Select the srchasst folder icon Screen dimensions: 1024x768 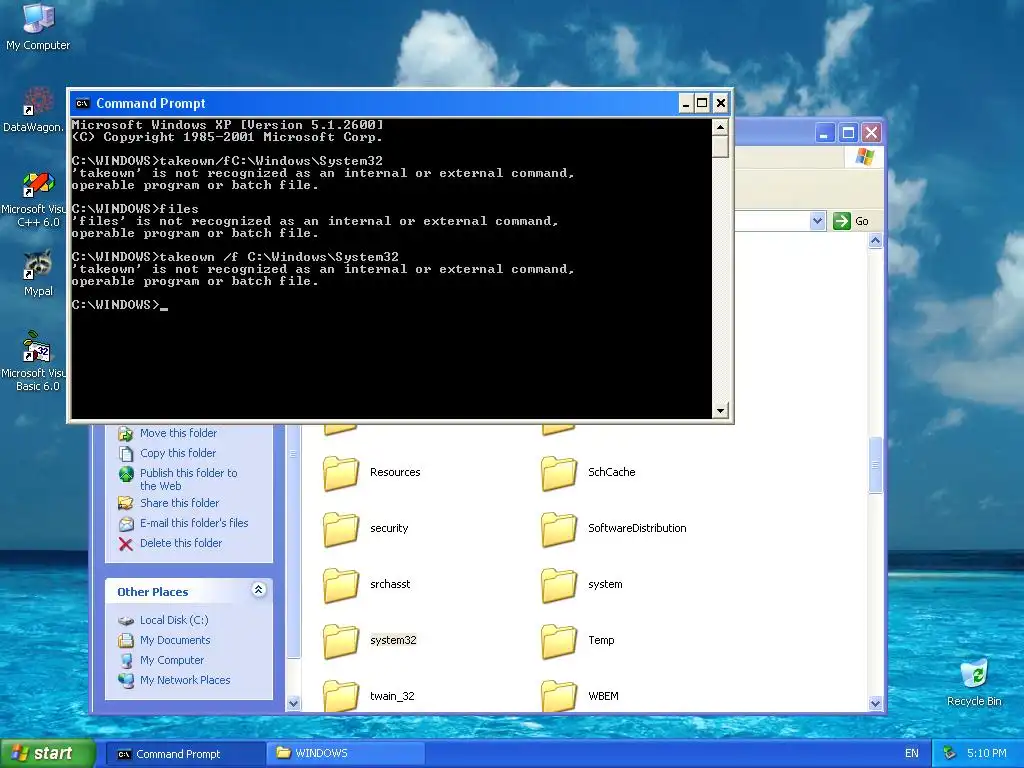coord(341,585)
